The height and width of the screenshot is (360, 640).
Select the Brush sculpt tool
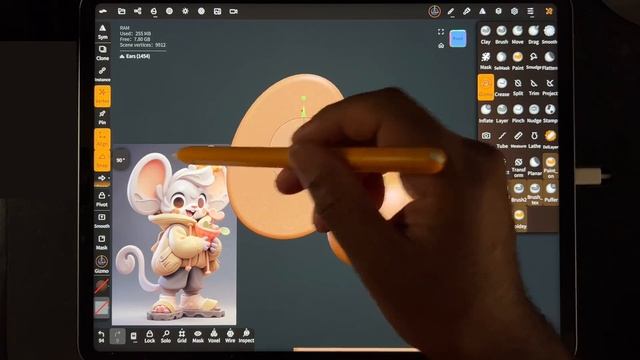pyautogui.click(x=501, y=35)
